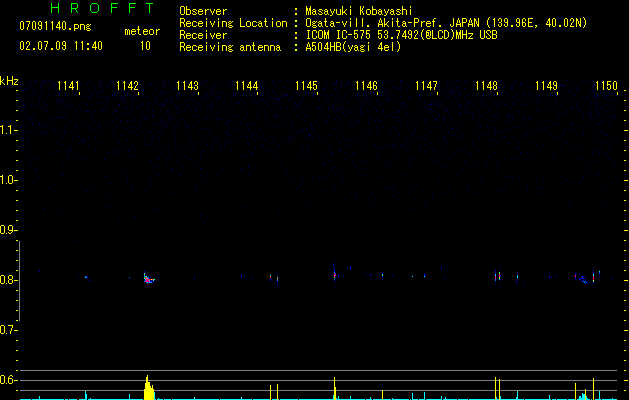Click the date stamp 02.07.09 11:40
This screenshot has width=629, height=400.
tap(61, 46)
